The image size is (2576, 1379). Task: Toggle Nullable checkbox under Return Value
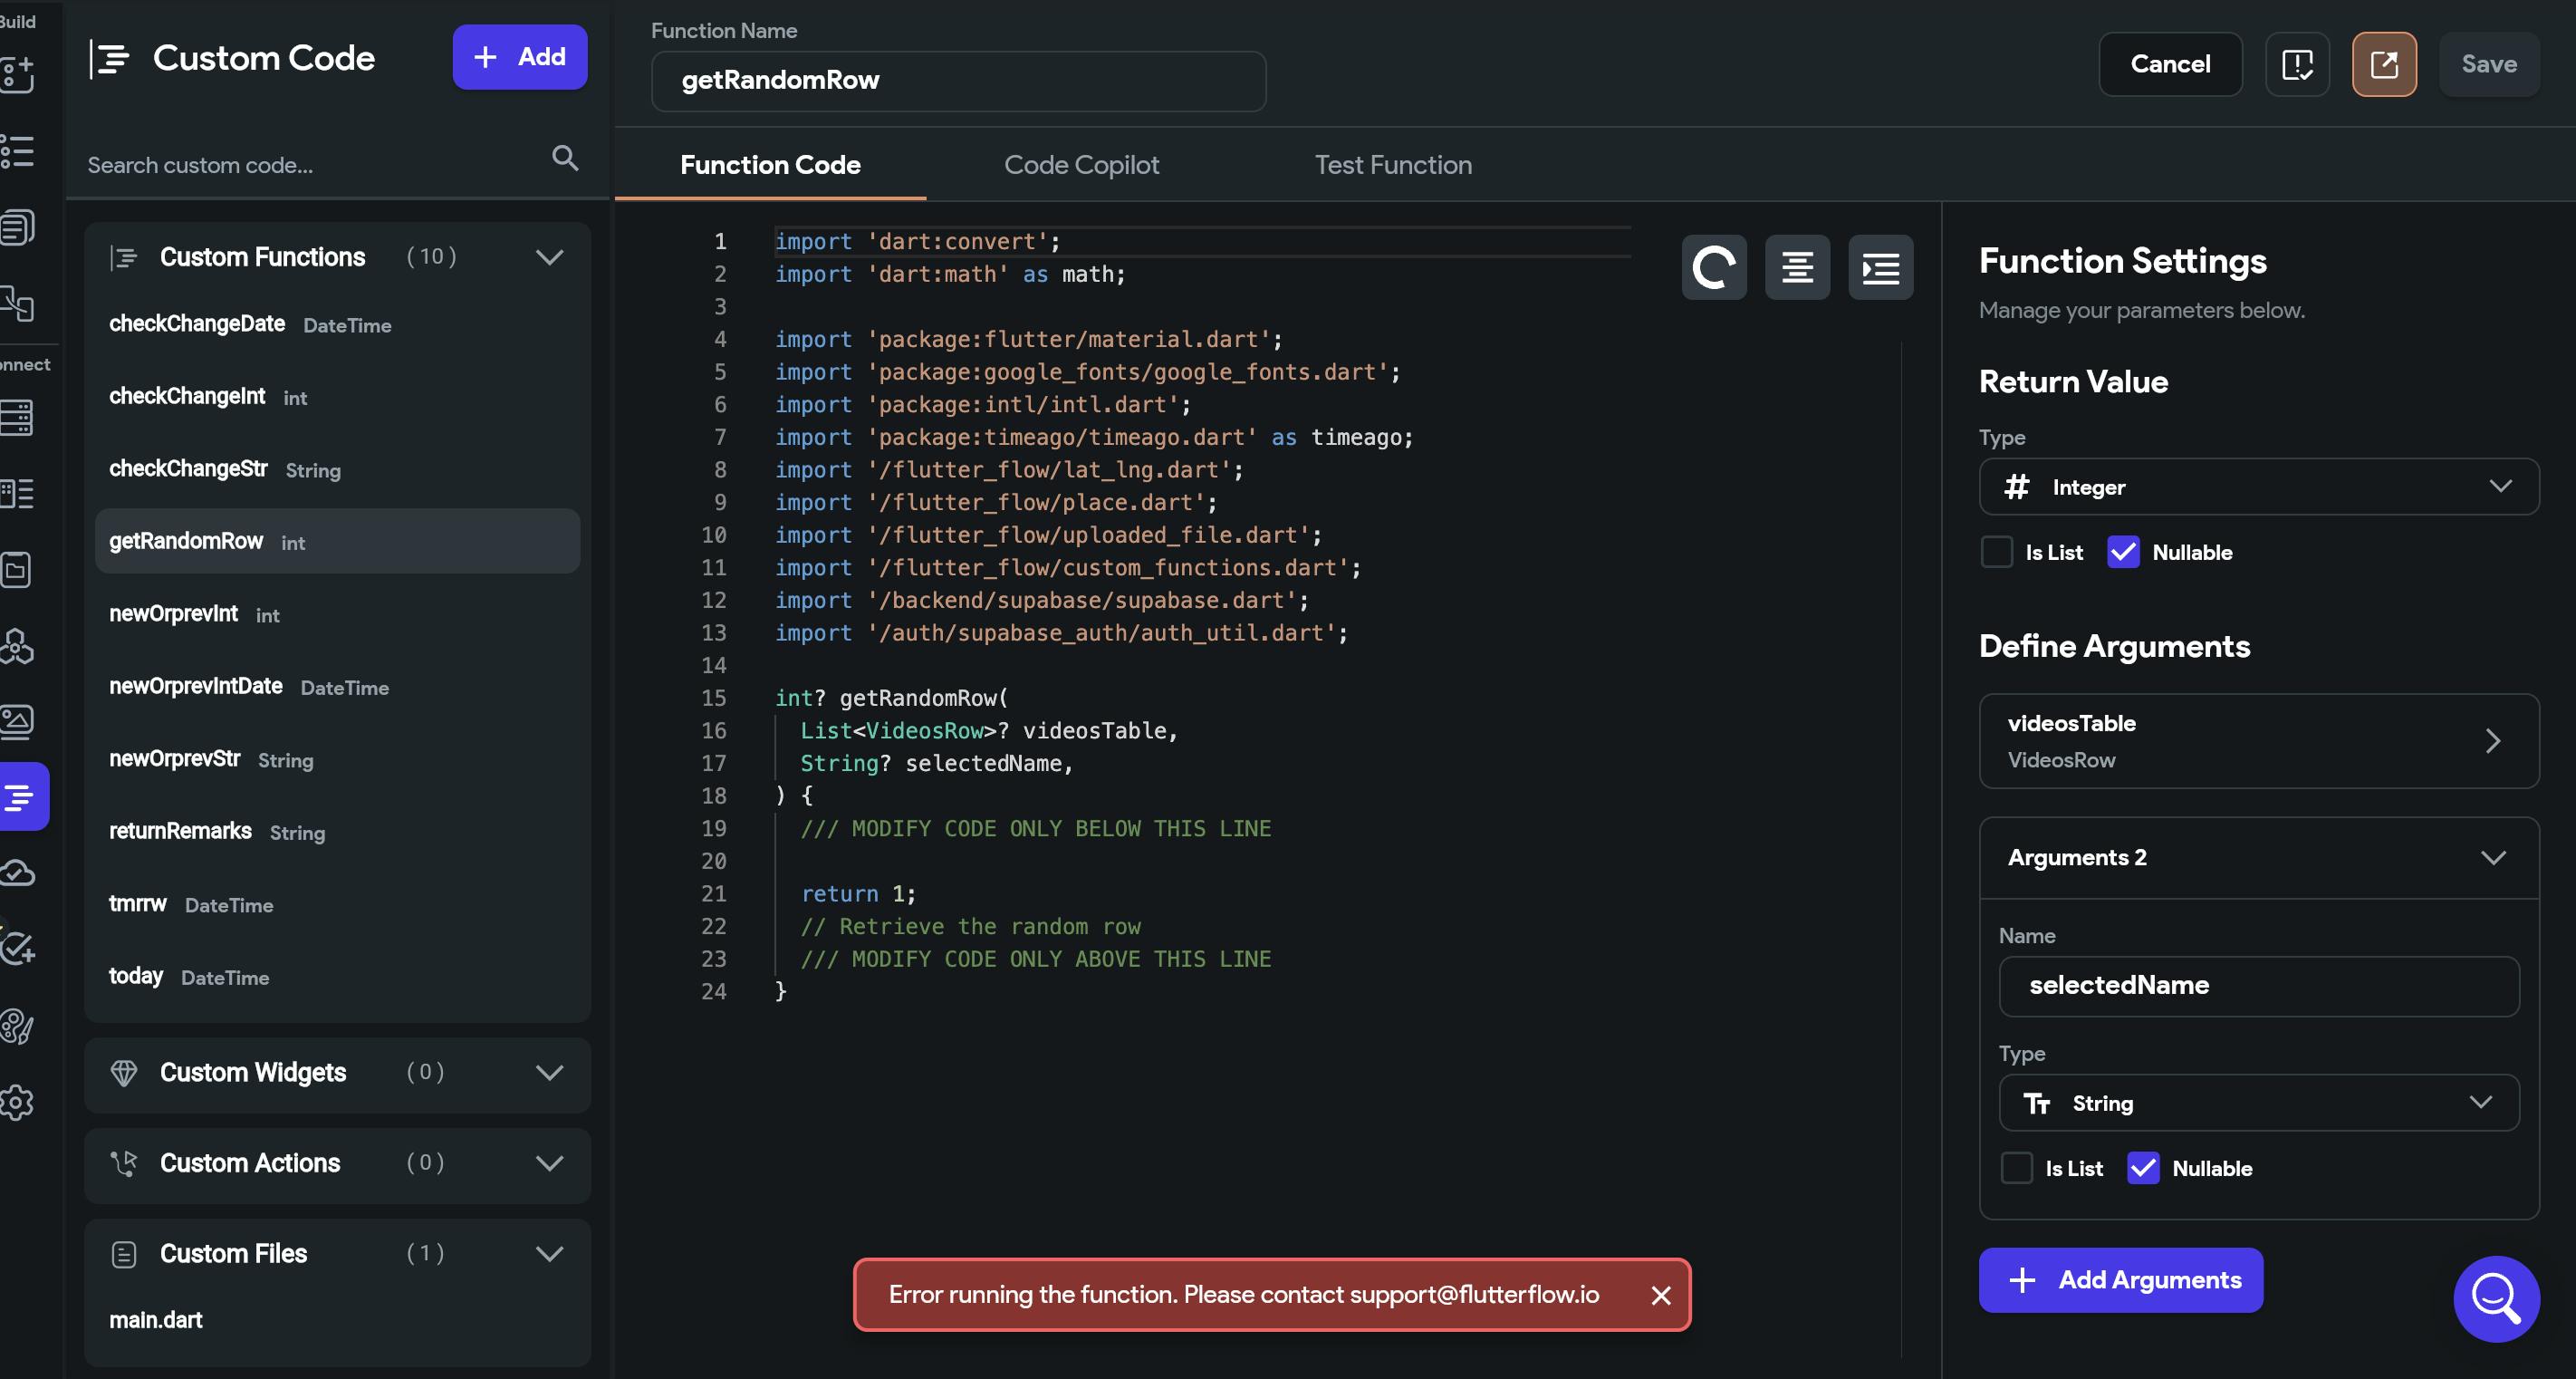(x=2123, y=552)
